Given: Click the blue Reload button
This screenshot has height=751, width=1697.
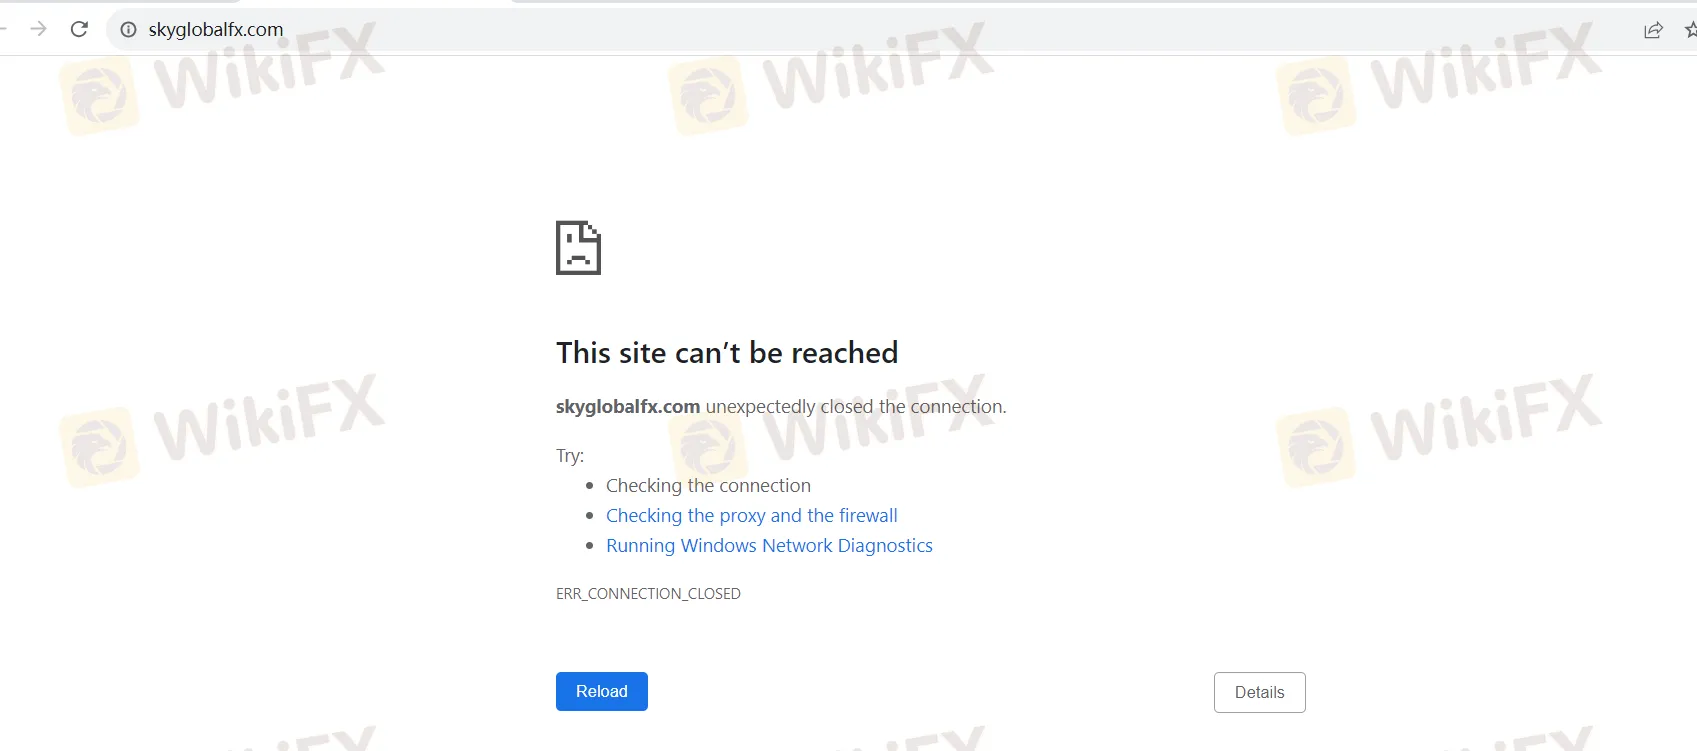Looking at the screenshot, I should point(602,692).
